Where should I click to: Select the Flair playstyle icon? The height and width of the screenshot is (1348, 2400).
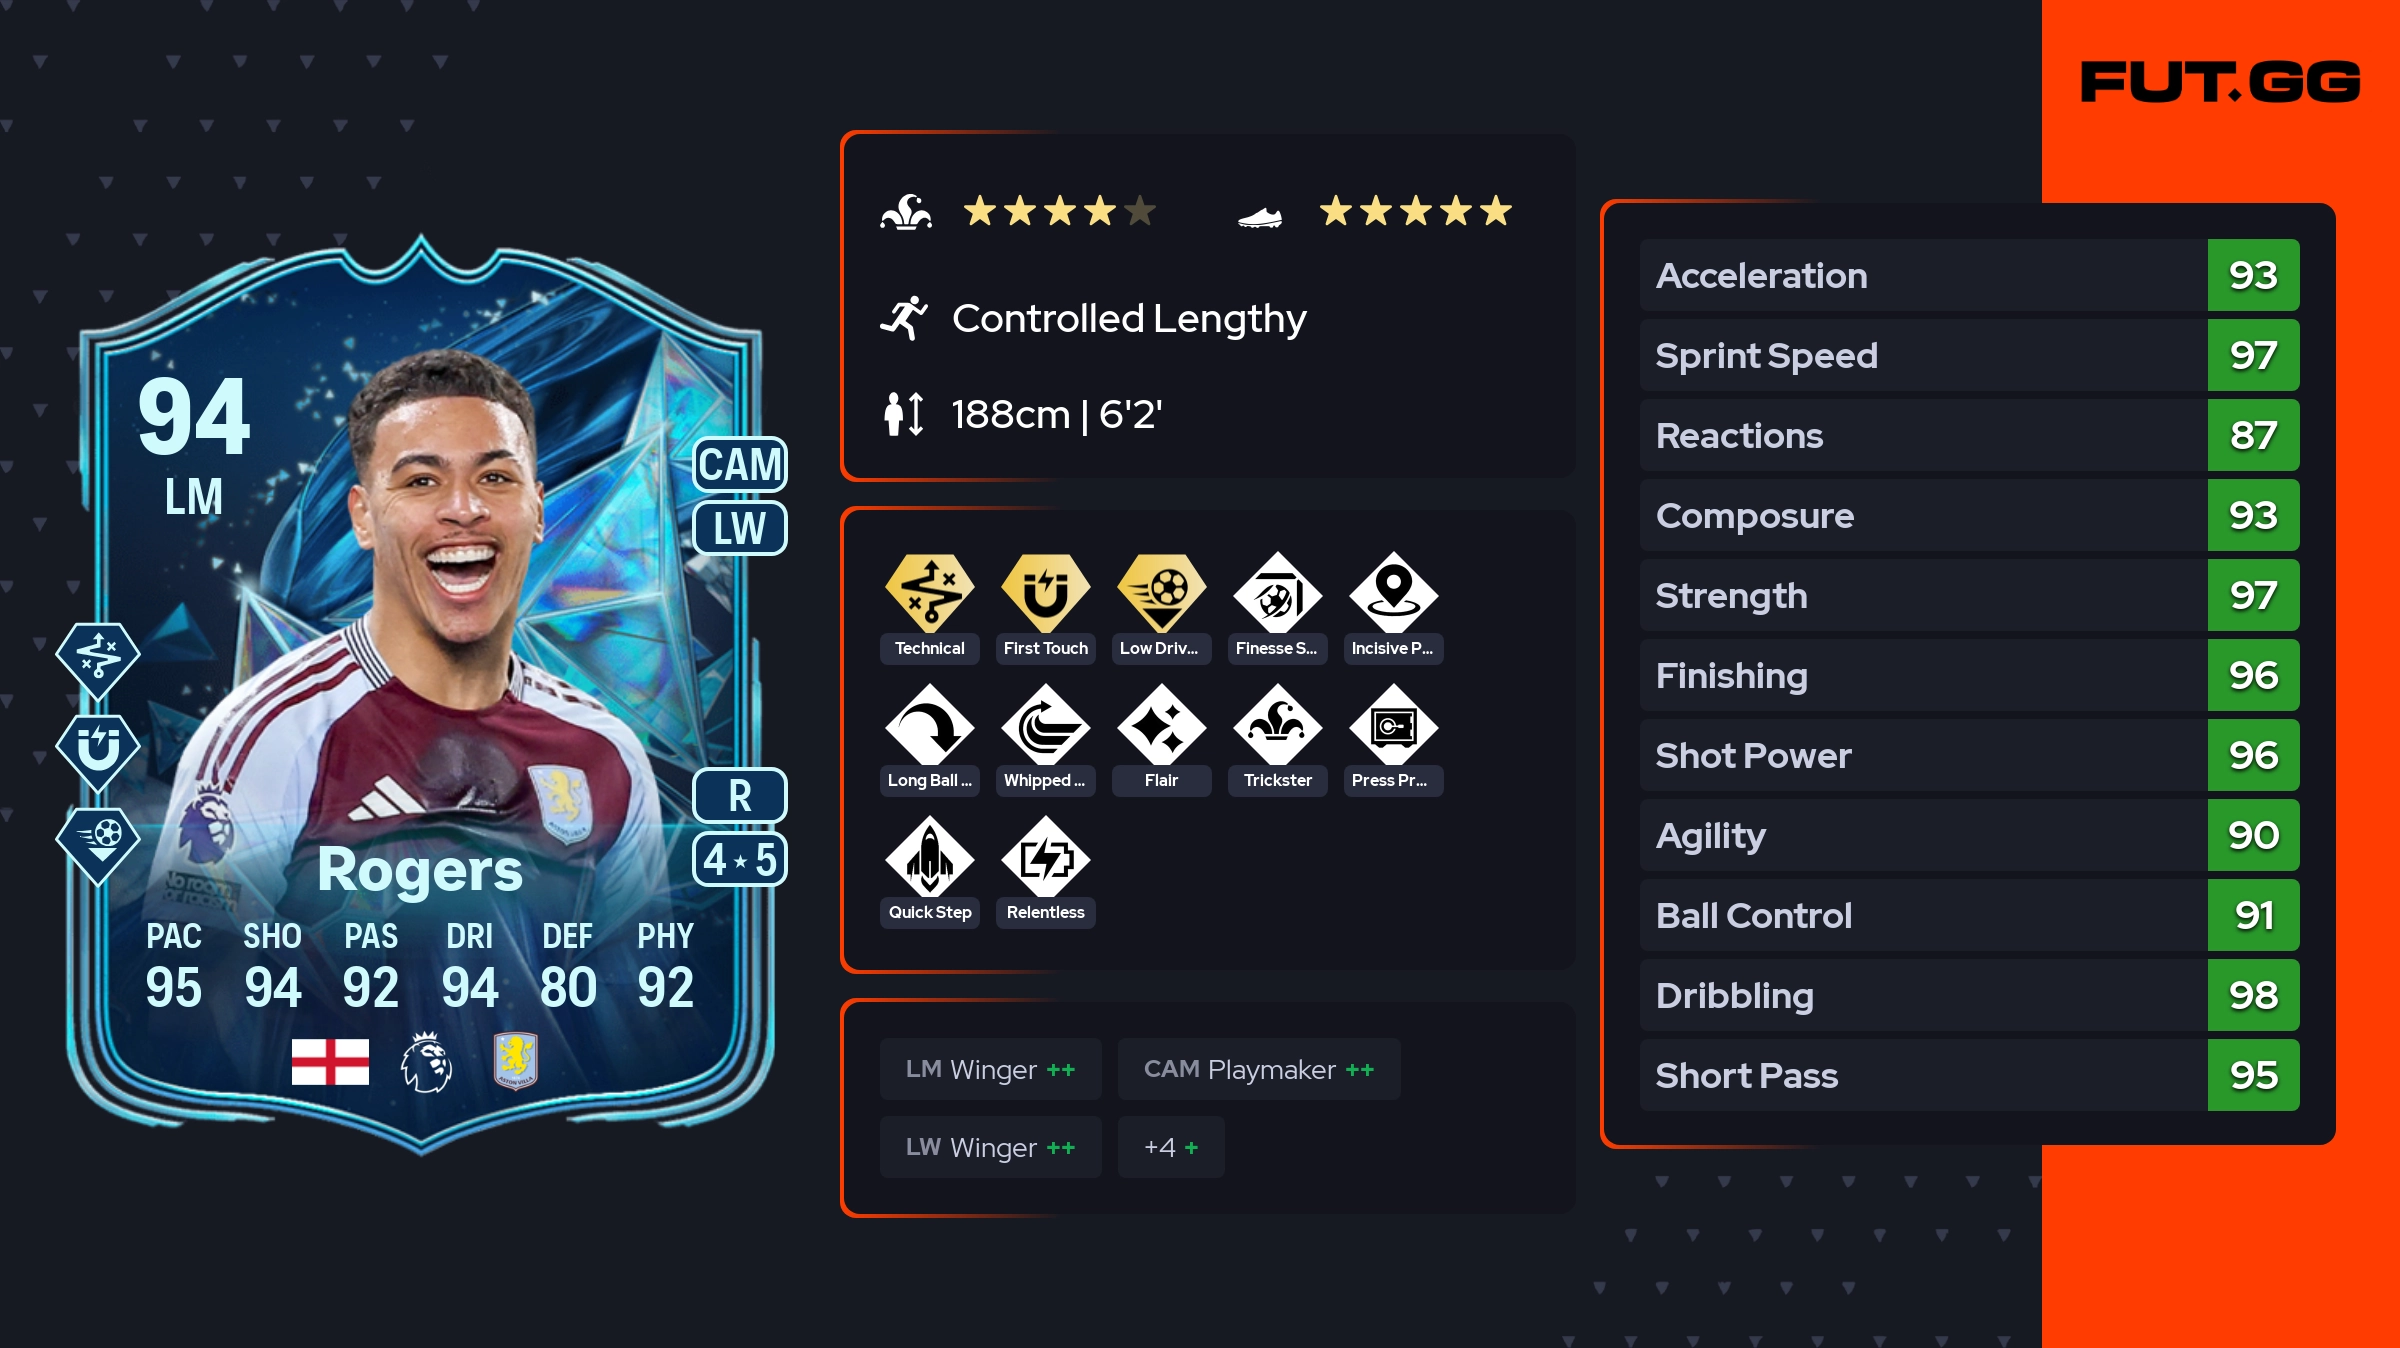point(1161,726)
